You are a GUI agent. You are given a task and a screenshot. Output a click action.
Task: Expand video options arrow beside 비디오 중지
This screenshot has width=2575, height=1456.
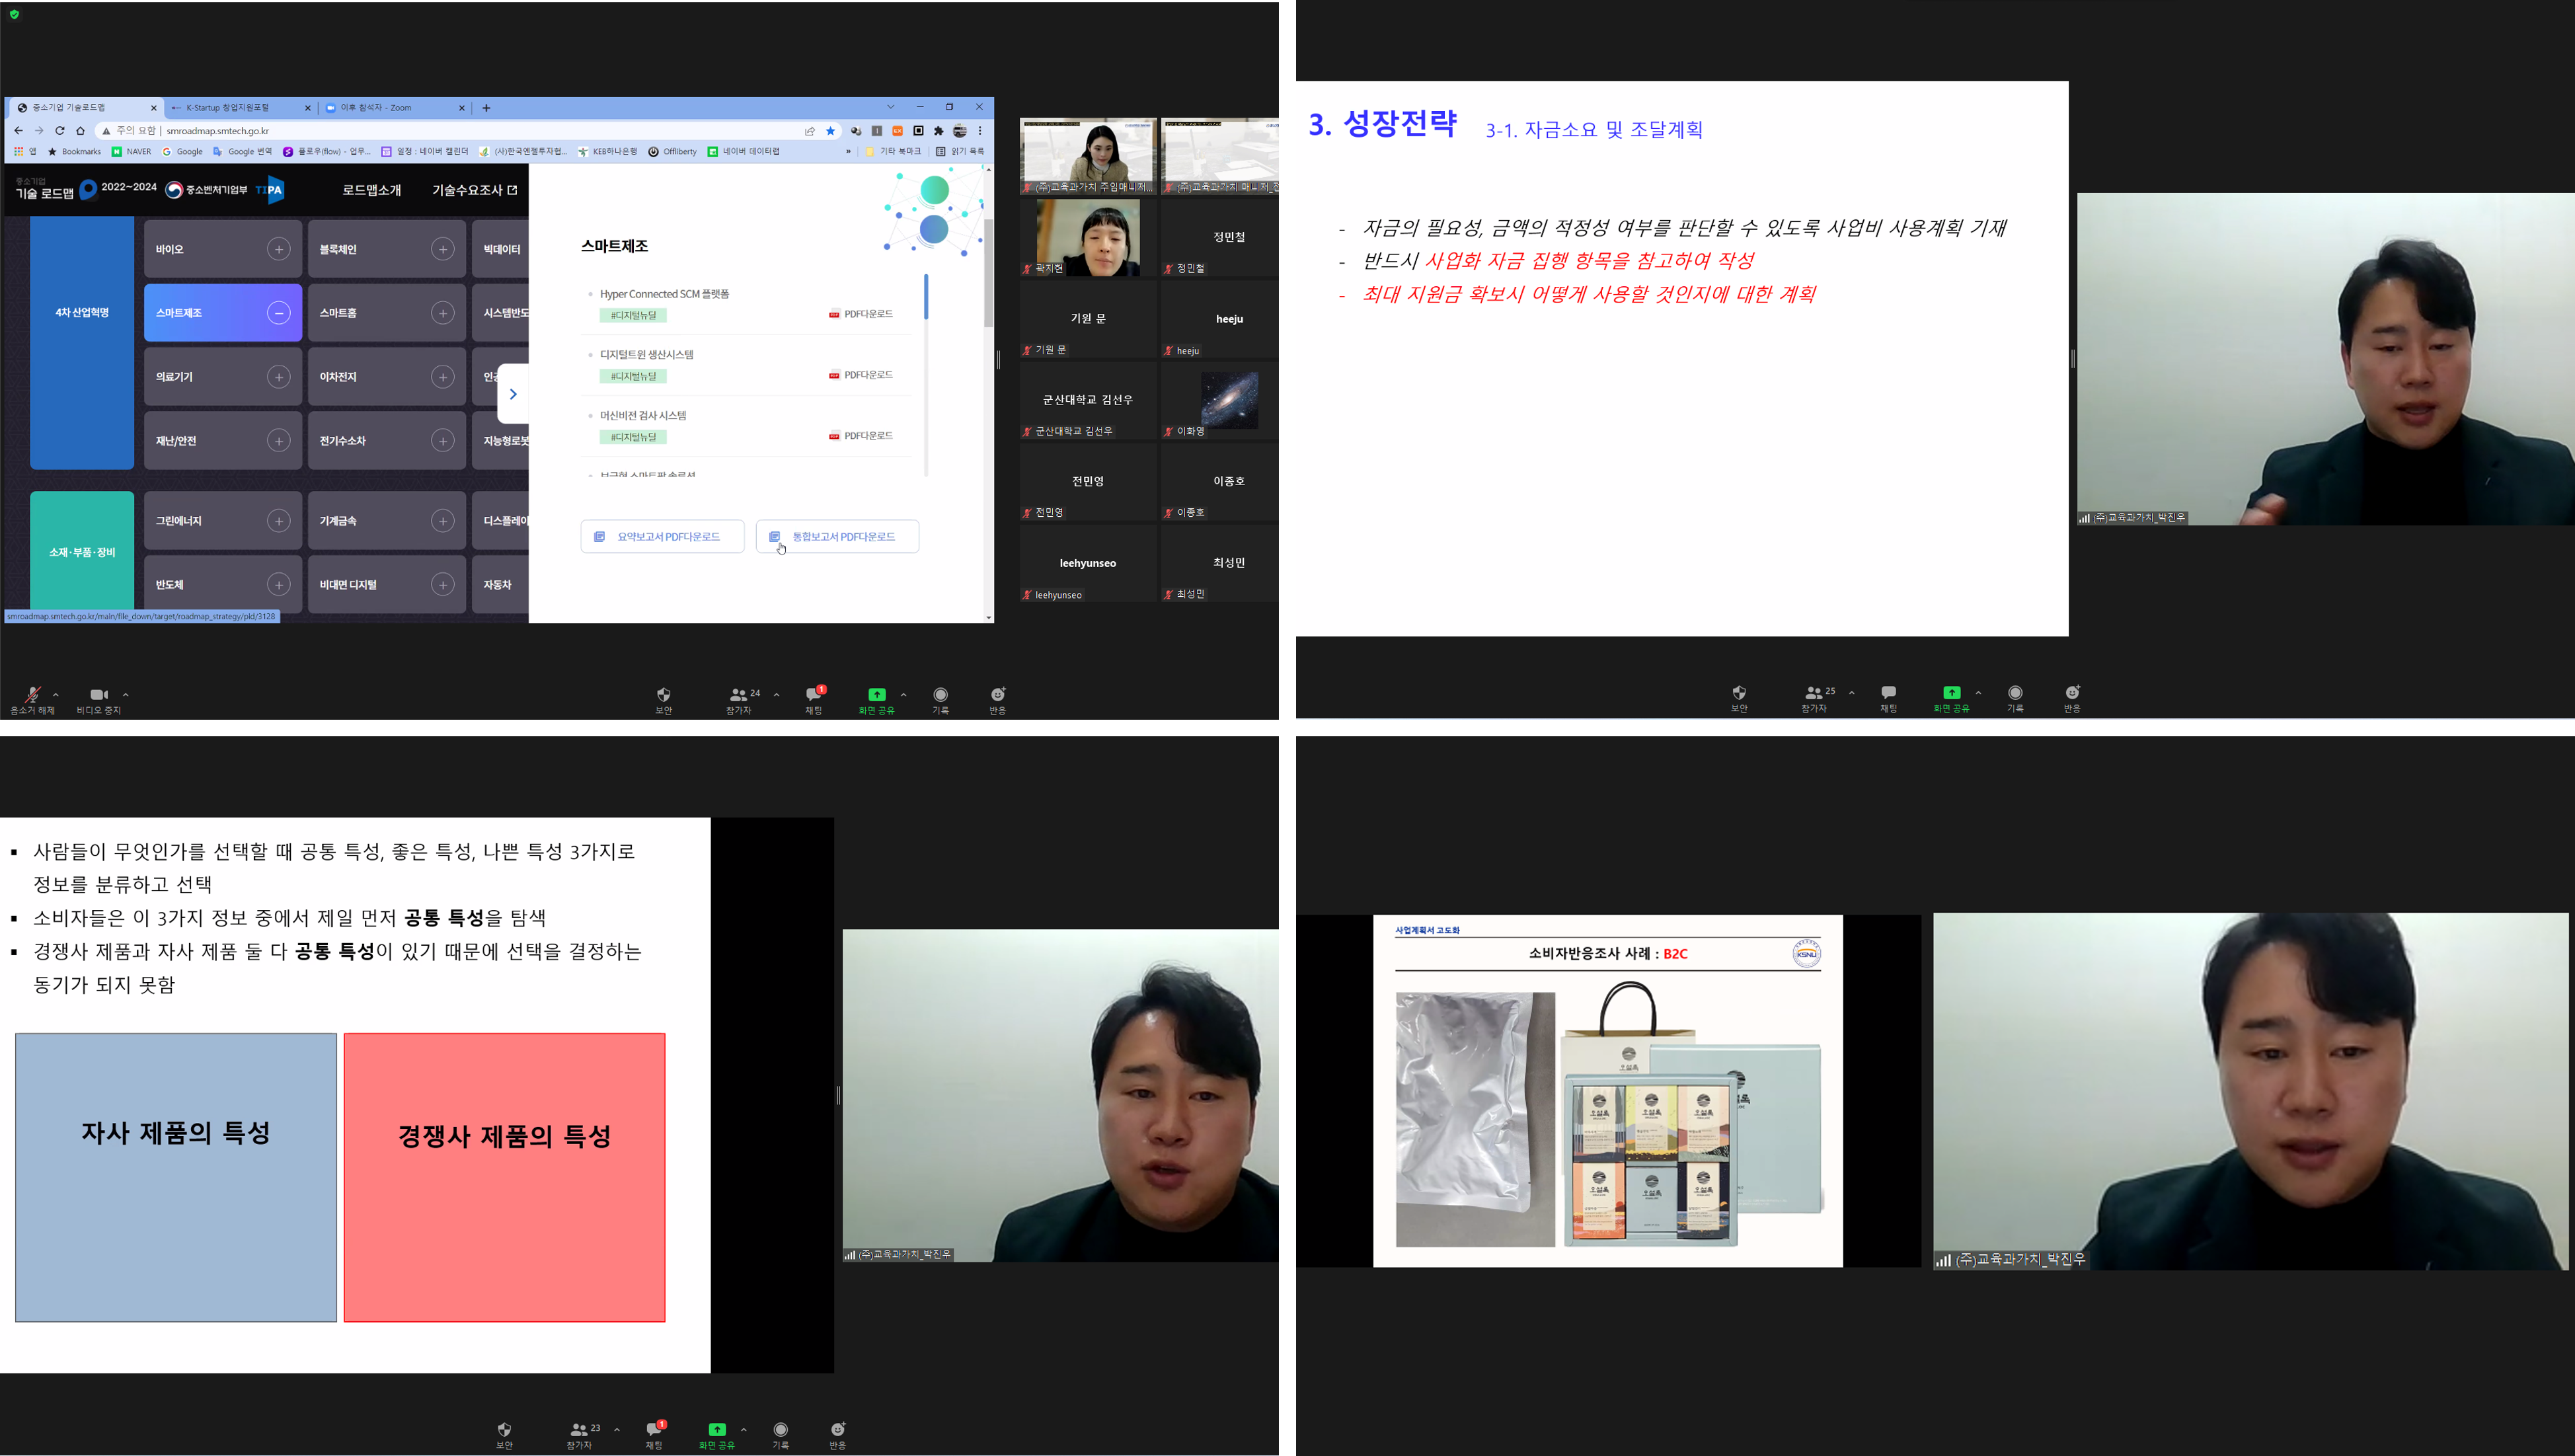pyautogui.click(x=126, y=694)
